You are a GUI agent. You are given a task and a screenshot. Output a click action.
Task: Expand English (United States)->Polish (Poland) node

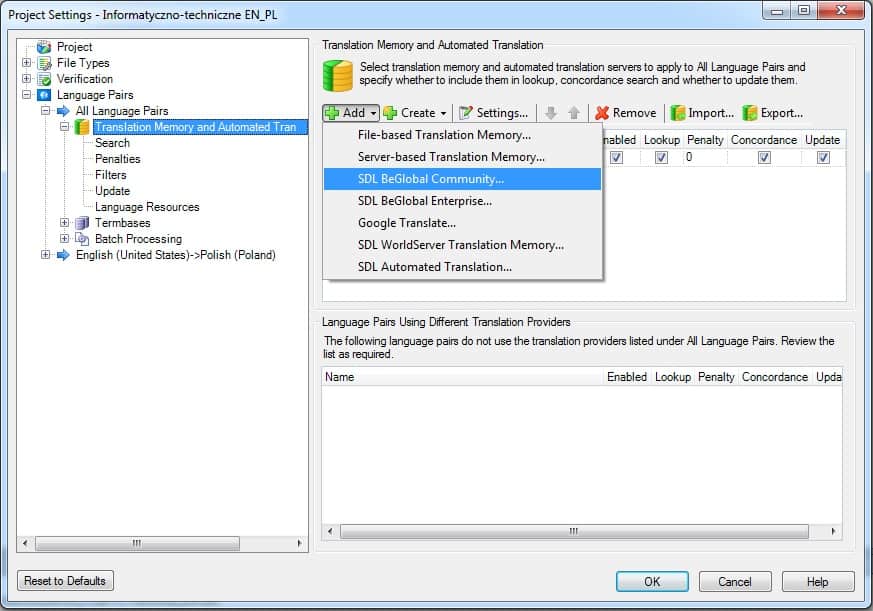[46, 255]
